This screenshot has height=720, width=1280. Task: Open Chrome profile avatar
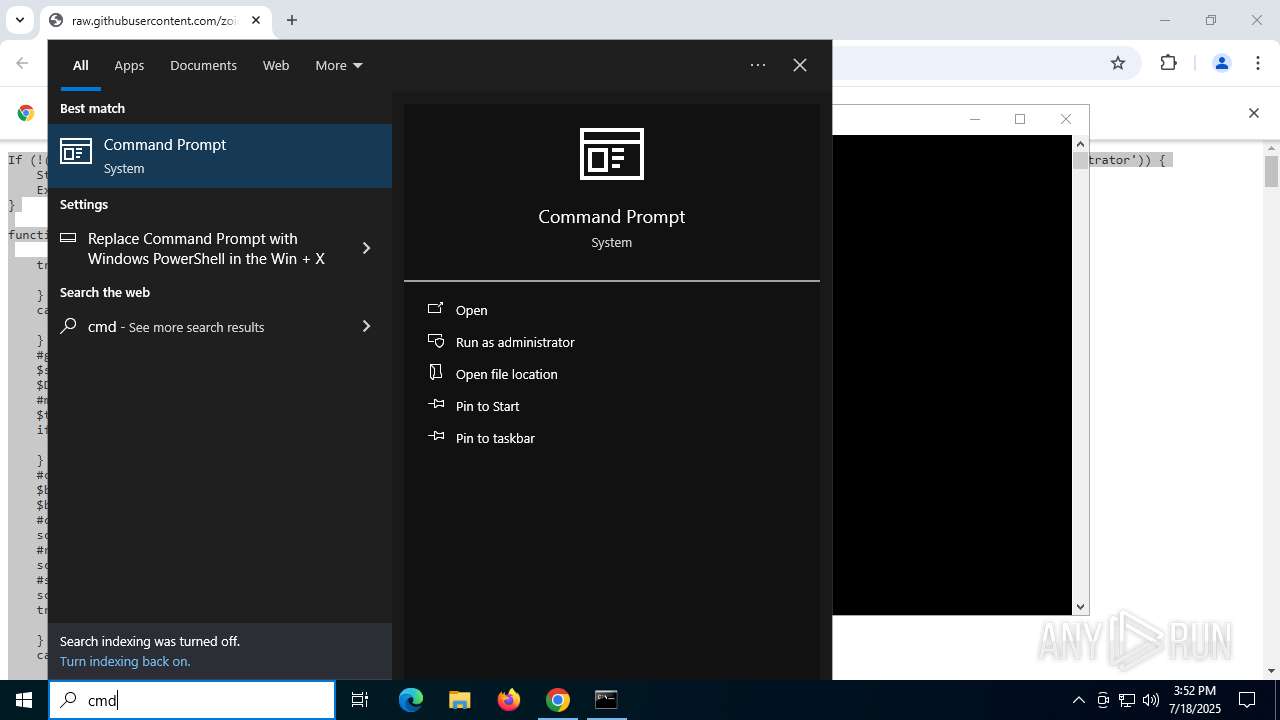coord(1221,63)
